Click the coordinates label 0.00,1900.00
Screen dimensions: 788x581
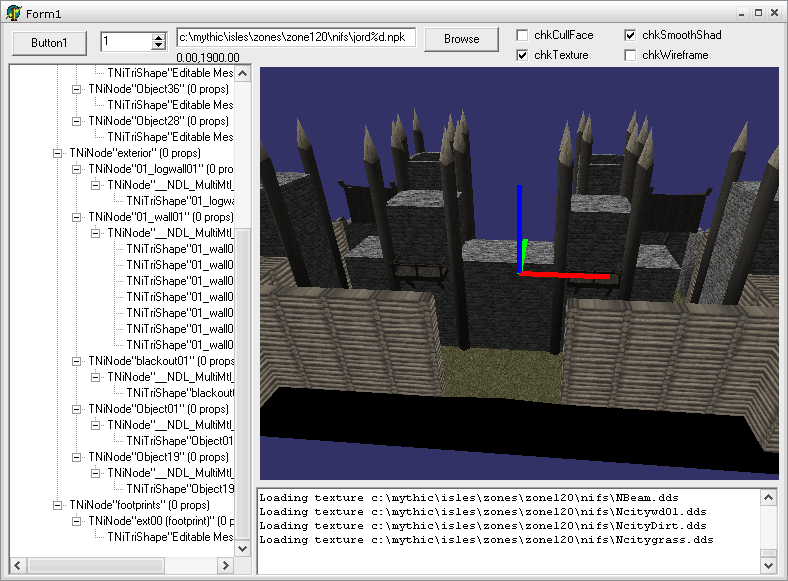tap(208, 57)
